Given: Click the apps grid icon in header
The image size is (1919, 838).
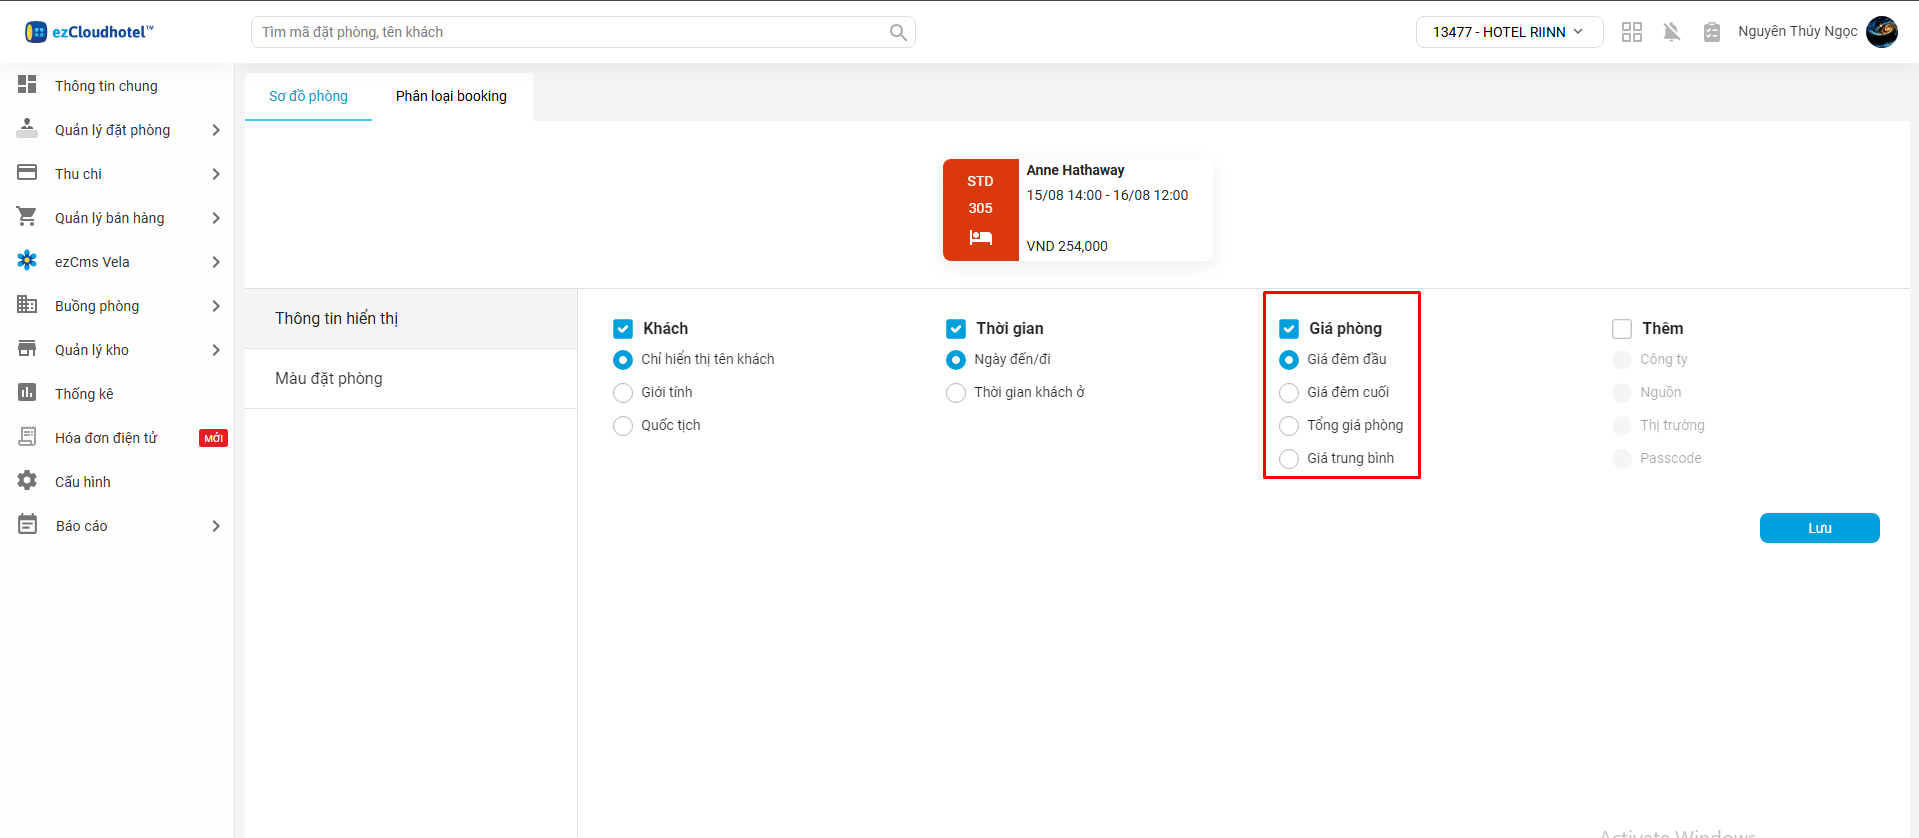Looking at the screenshot, I should (x=1632, y=32).
